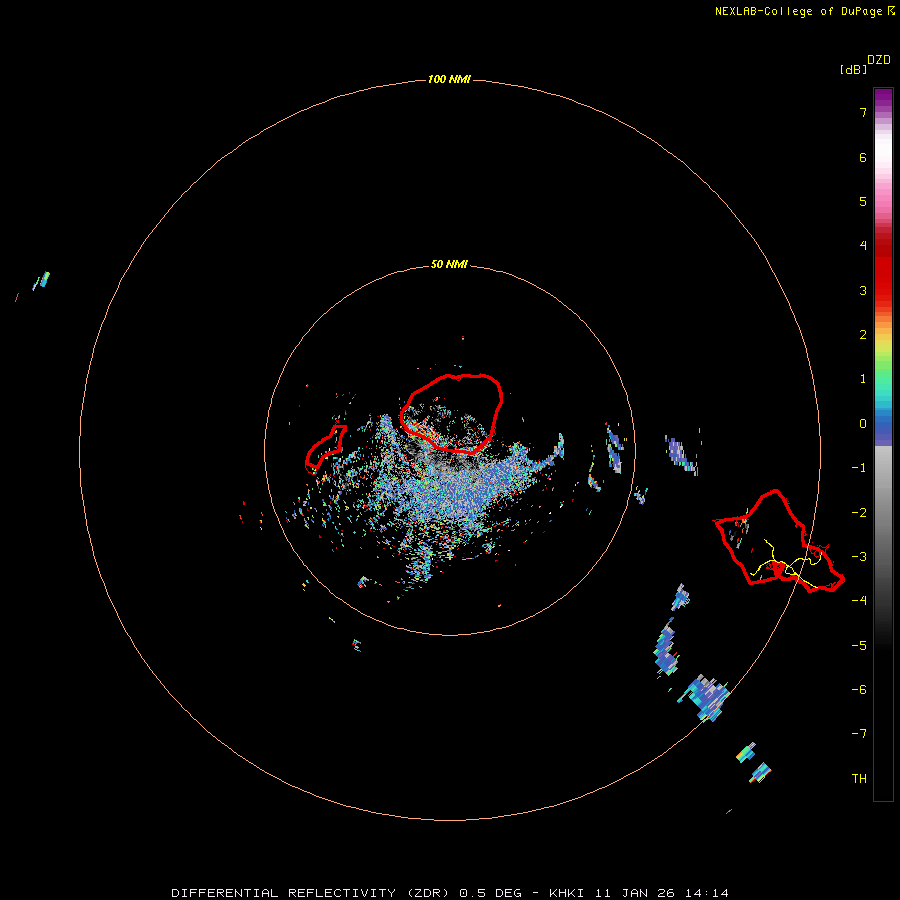Click the 100 NMI range ring label
900x900 pixels.
pyautogui.click(x=449, y=79)
